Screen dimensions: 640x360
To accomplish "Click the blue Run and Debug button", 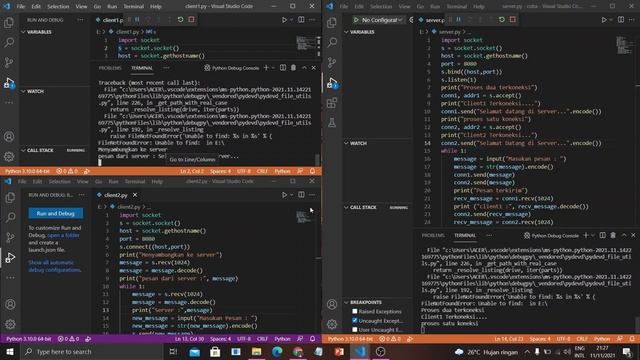I will [56, 213].
